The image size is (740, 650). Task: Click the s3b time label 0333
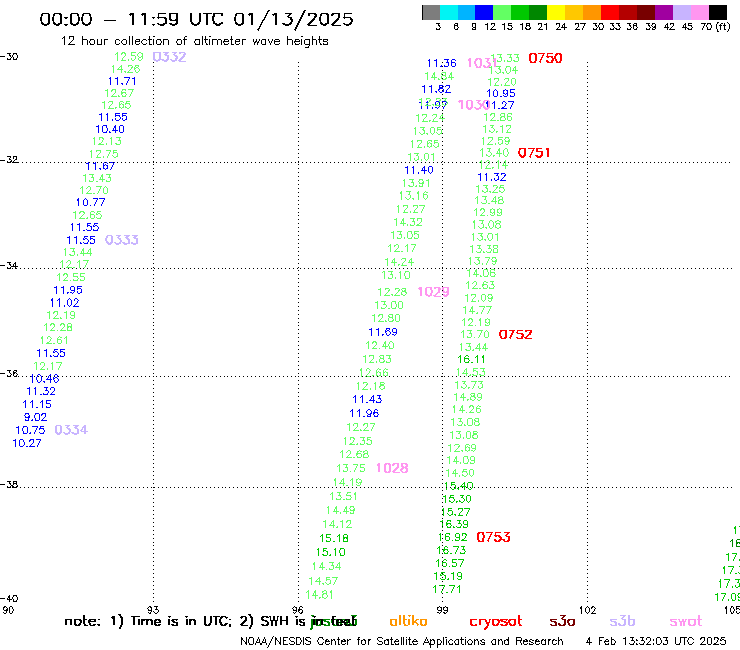[x=122, y=240]
